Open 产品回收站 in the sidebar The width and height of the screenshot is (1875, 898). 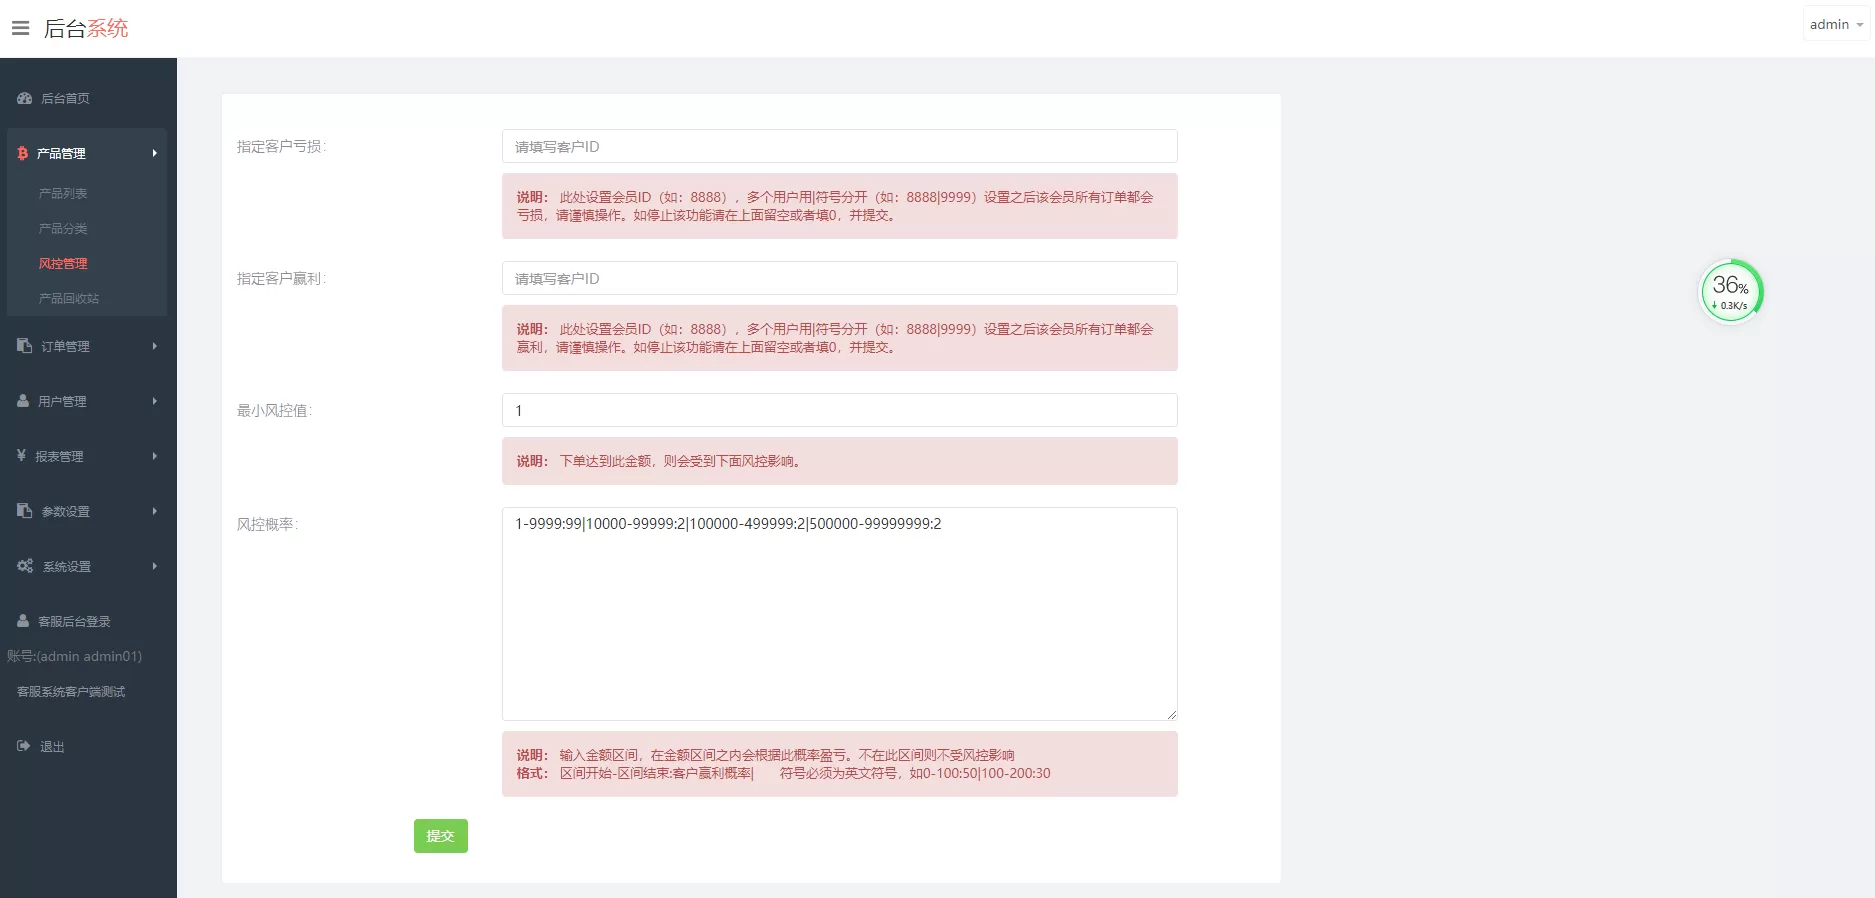[69, 298]
